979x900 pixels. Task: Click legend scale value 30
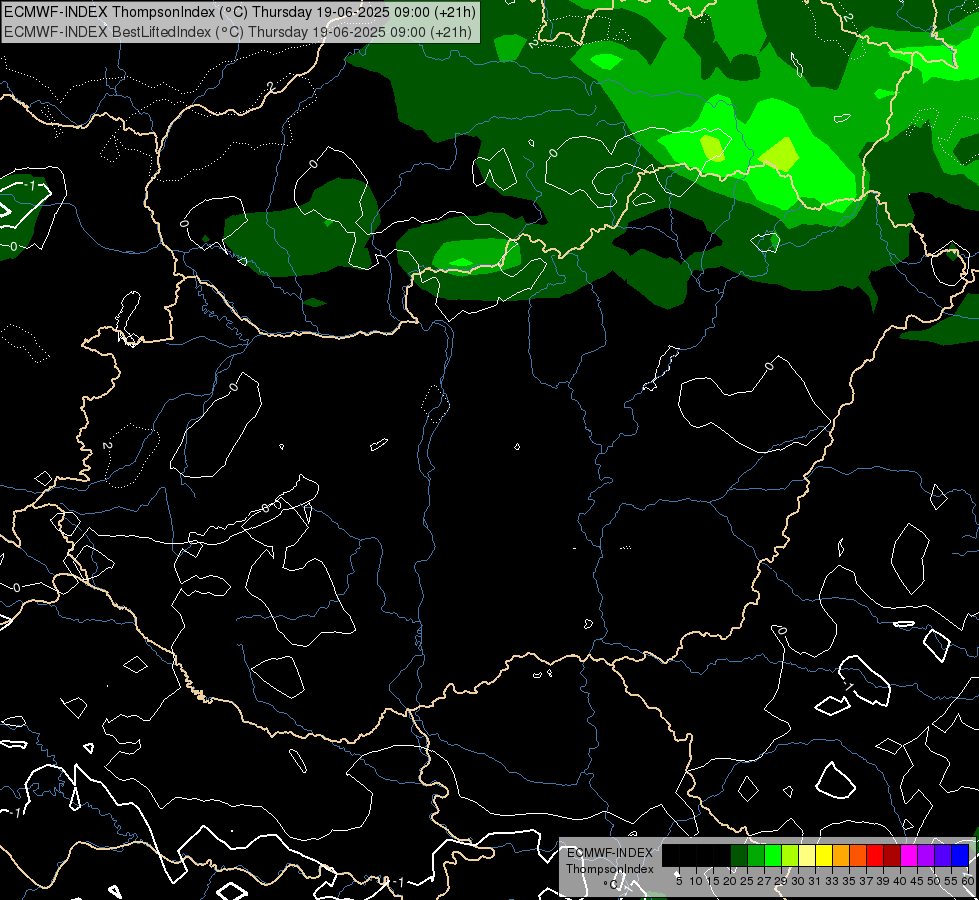pos(798,881)
